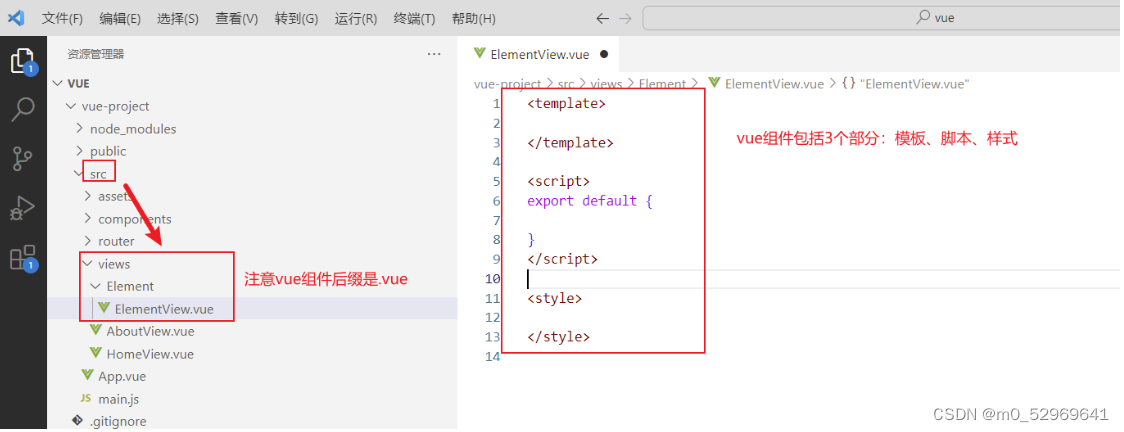
Task: Open the 选择(S) menu
Action: point(178,19)
